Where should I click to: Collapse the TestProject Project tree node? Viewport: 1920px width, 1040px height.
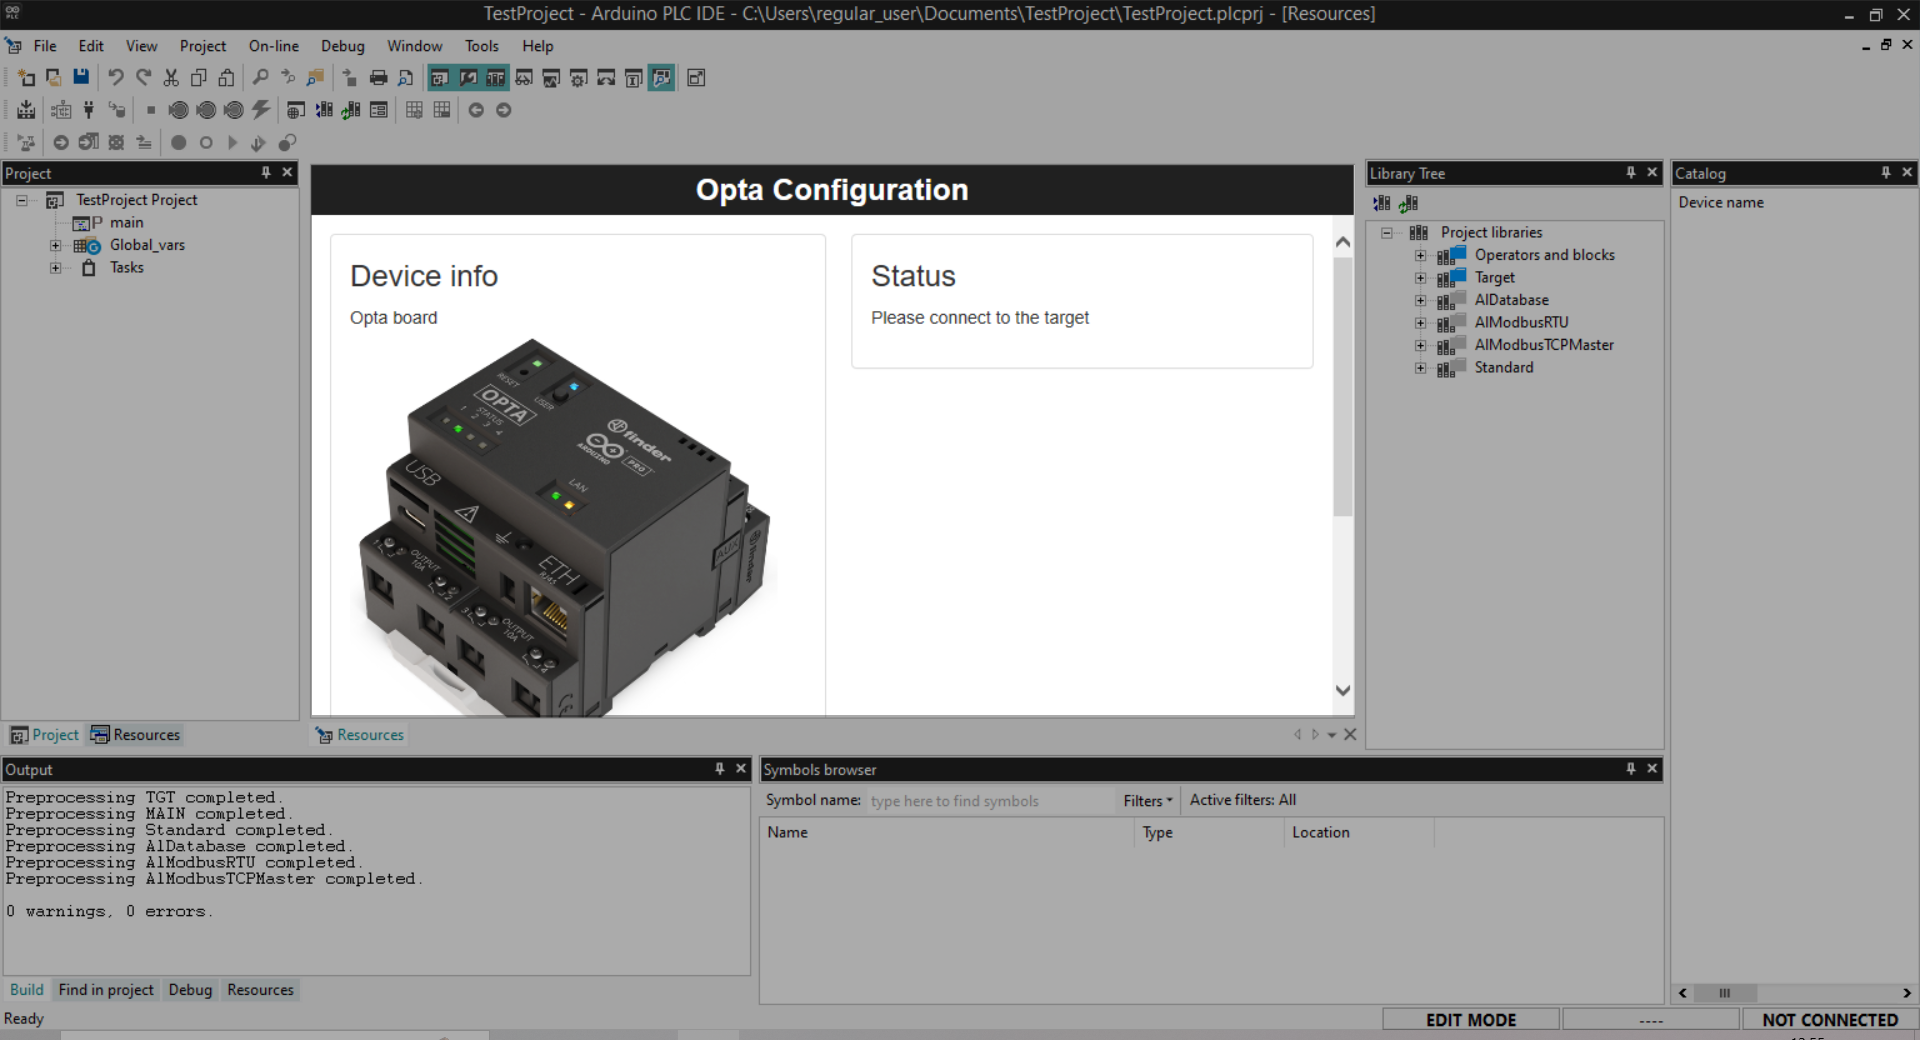(21, 200)
